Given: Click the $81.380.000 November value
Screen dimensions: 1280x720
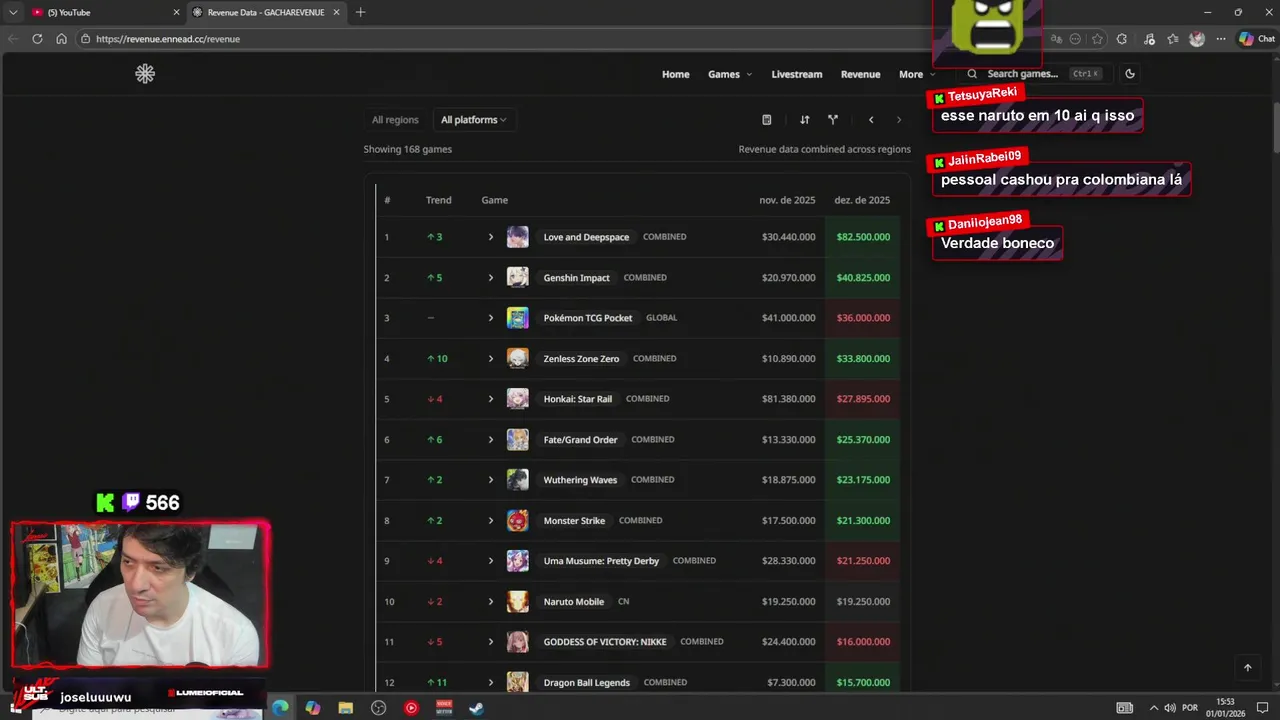Looking at the screenshot, I should [x=789, y=399].
